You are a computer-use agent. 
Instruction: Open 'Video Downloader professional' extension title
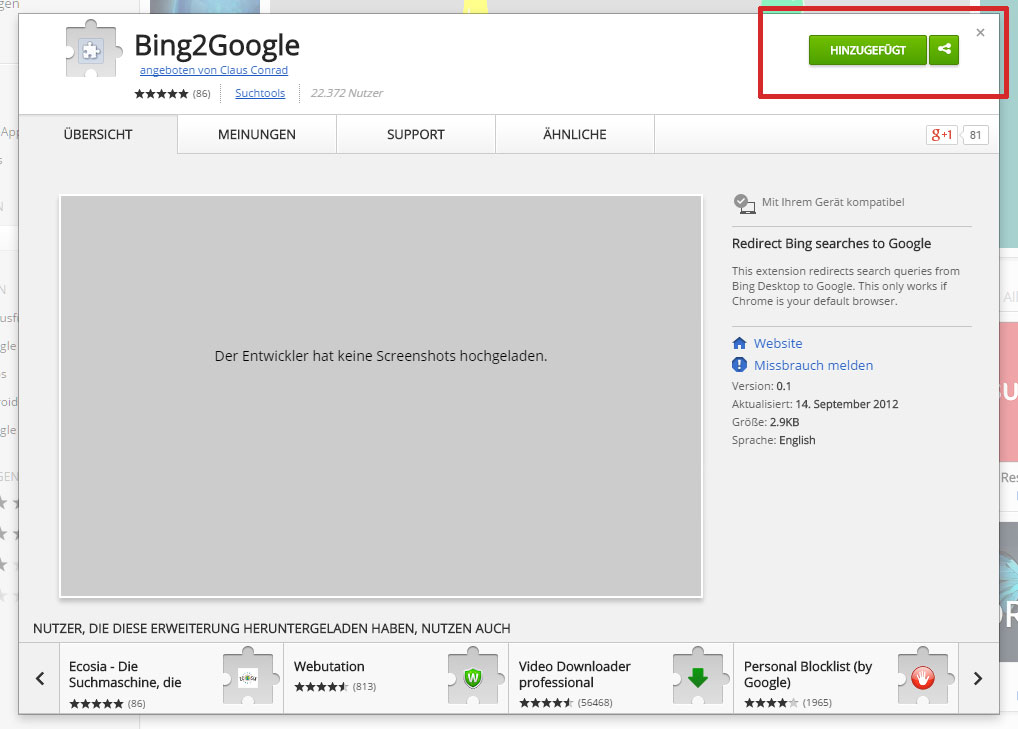(575, 674)
